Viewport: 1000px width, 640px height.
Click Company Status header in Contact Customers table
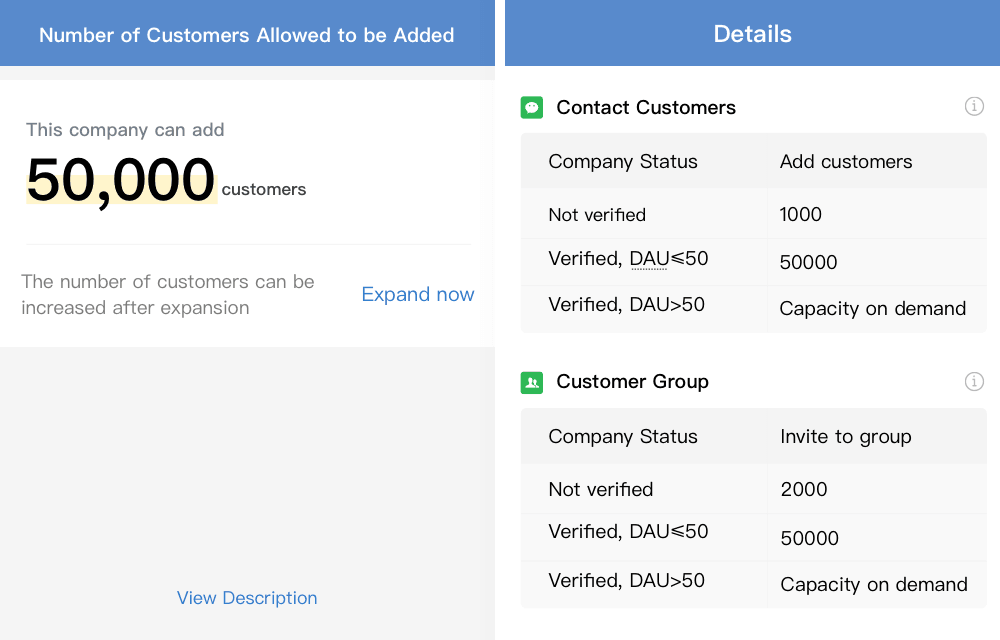pos(623,162)
